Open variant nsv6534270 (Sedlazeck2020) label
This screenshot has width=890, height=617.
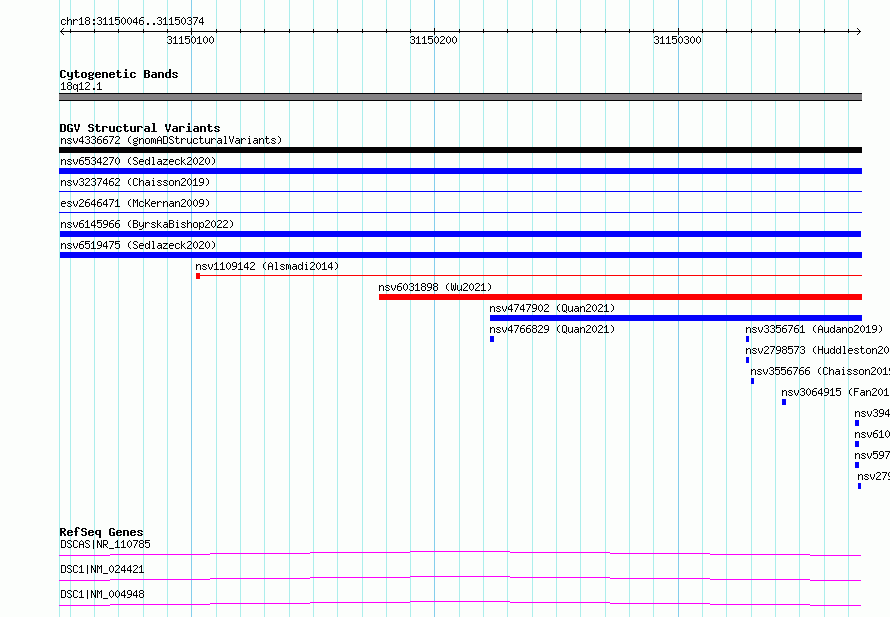[x=138, y=161]
